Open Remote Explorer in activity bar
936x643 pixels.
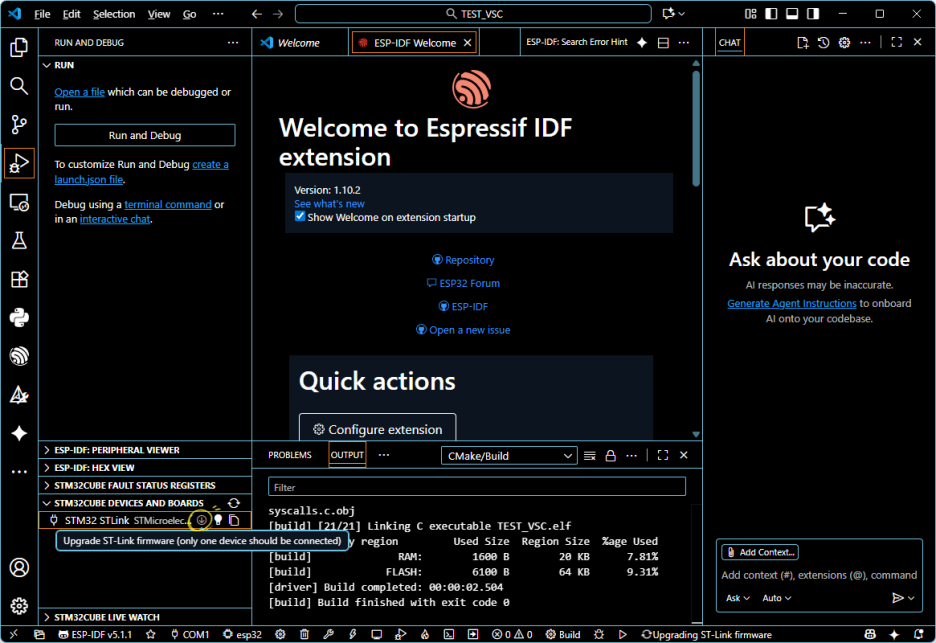pyautogui.click(x=19, y=202)
